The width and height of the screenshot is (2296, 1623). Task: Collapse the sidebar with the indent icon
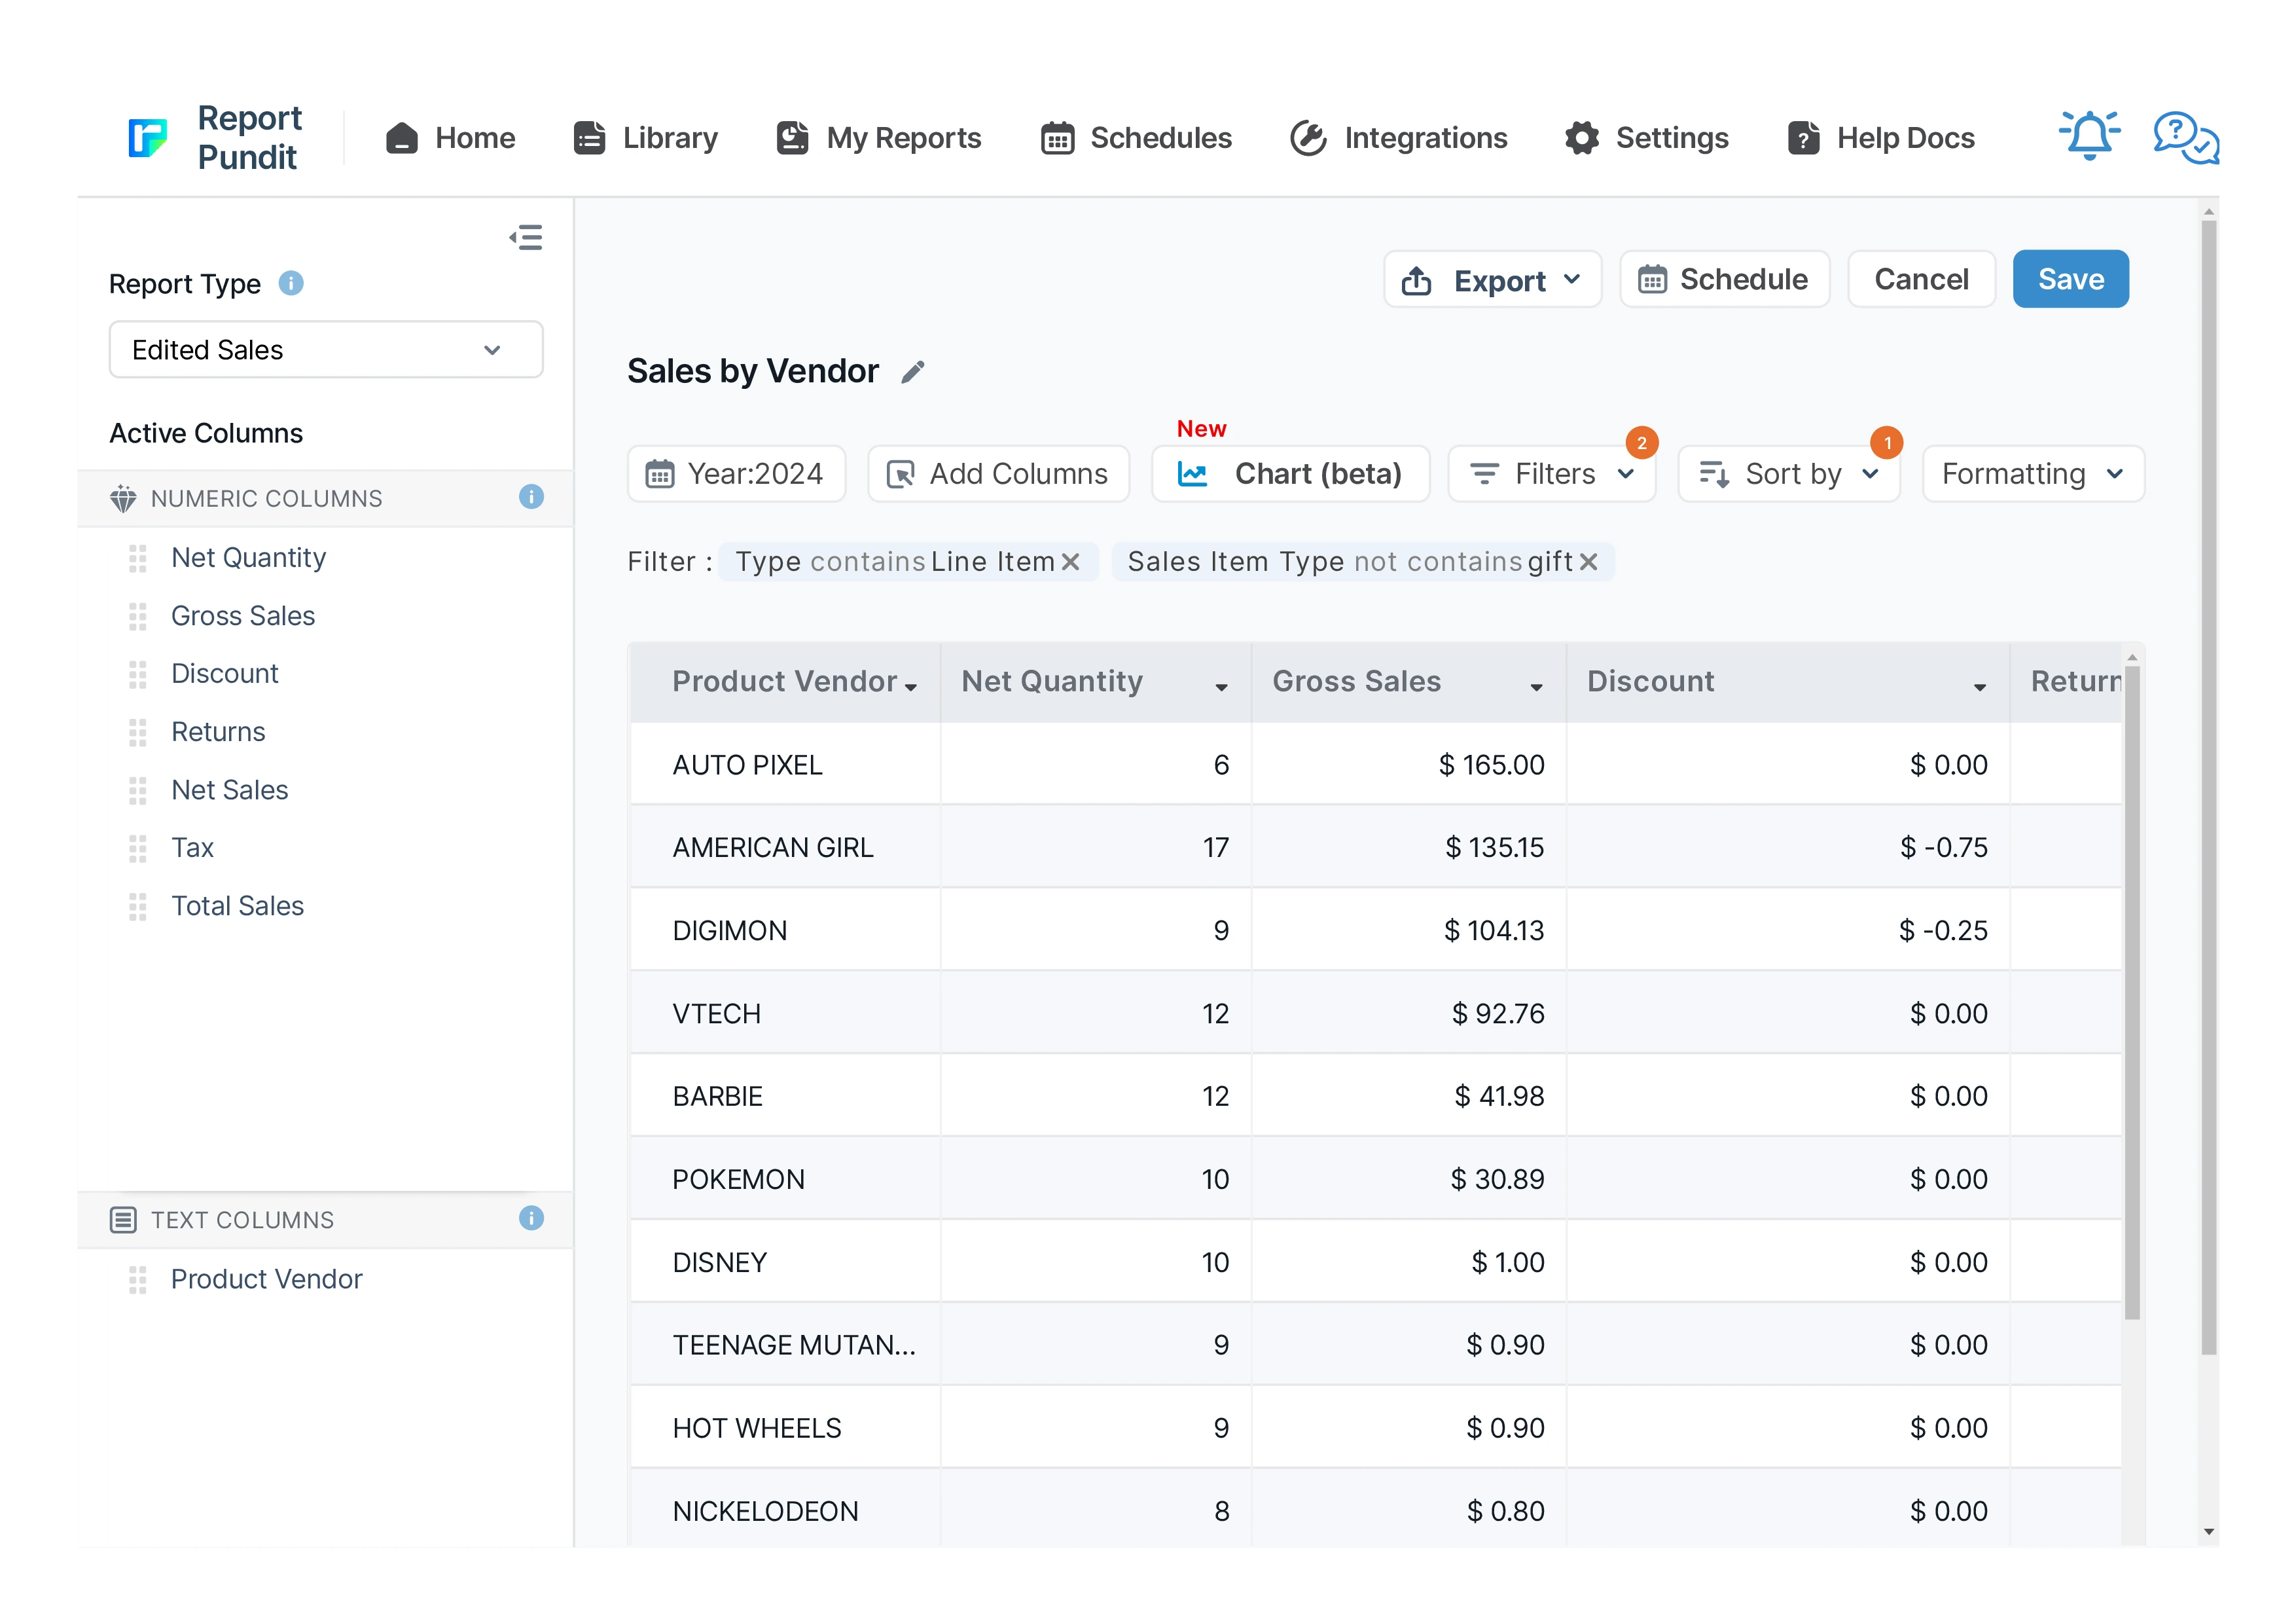coord(526,237)
